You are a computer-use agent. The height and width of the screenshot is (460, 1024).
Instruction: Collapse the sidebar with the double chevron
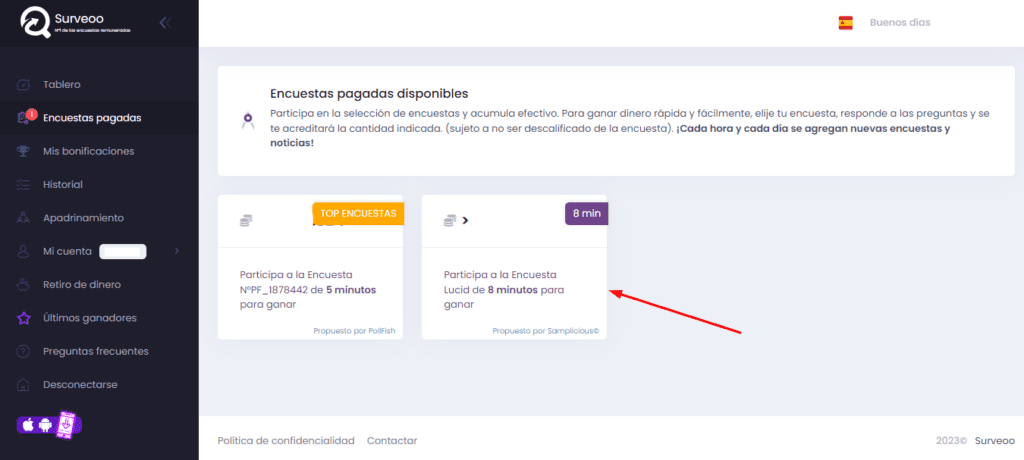click(x=165, y=23)
